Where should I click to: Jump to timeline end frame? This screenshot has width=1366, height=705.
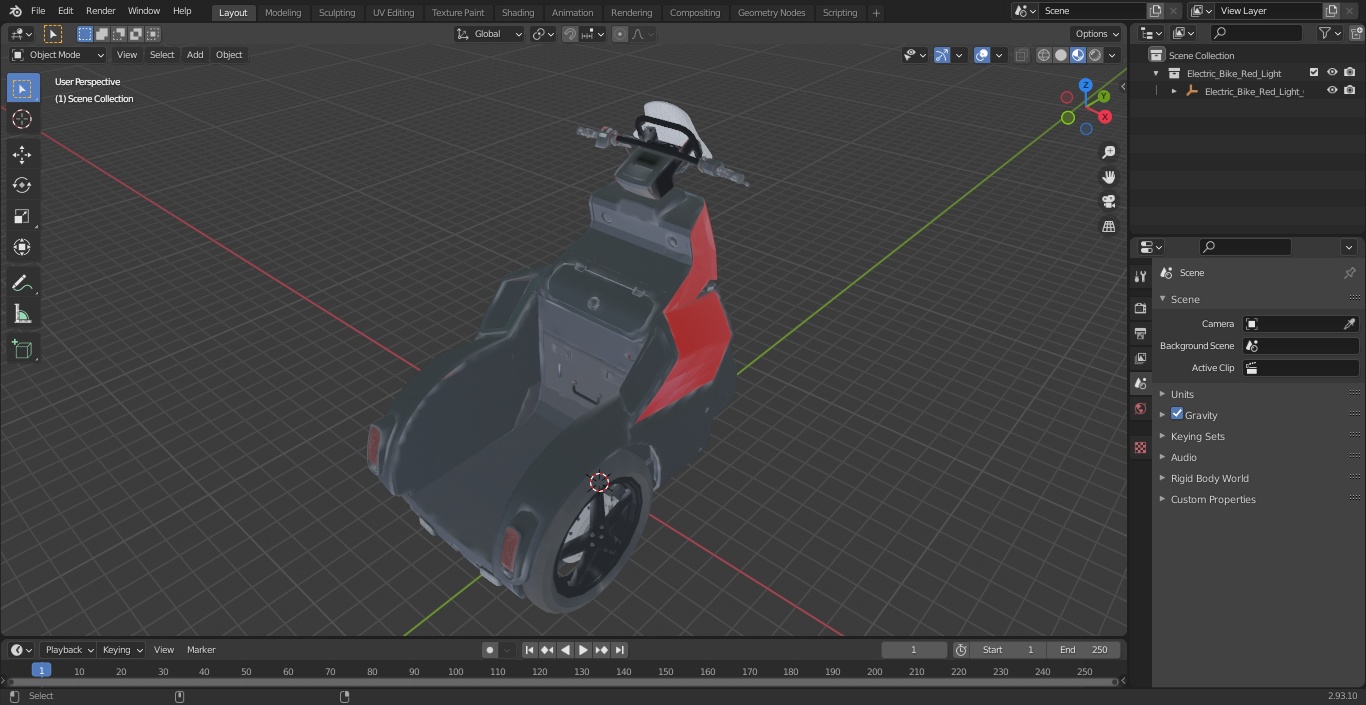pos(619,650)
